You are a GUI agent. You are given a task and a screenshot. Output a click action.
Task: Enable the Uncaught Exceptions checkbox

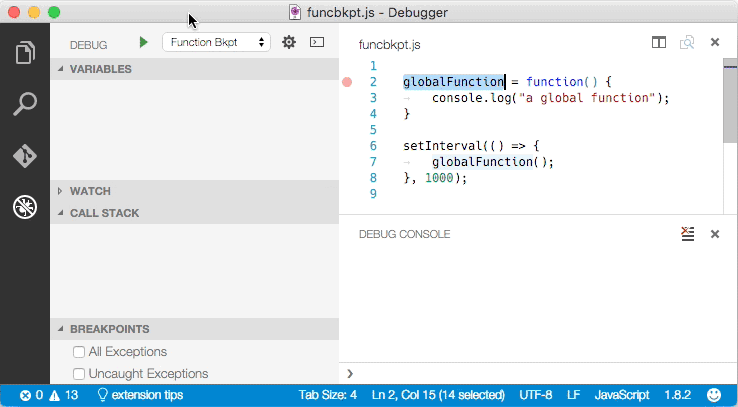tap(79, 374)
